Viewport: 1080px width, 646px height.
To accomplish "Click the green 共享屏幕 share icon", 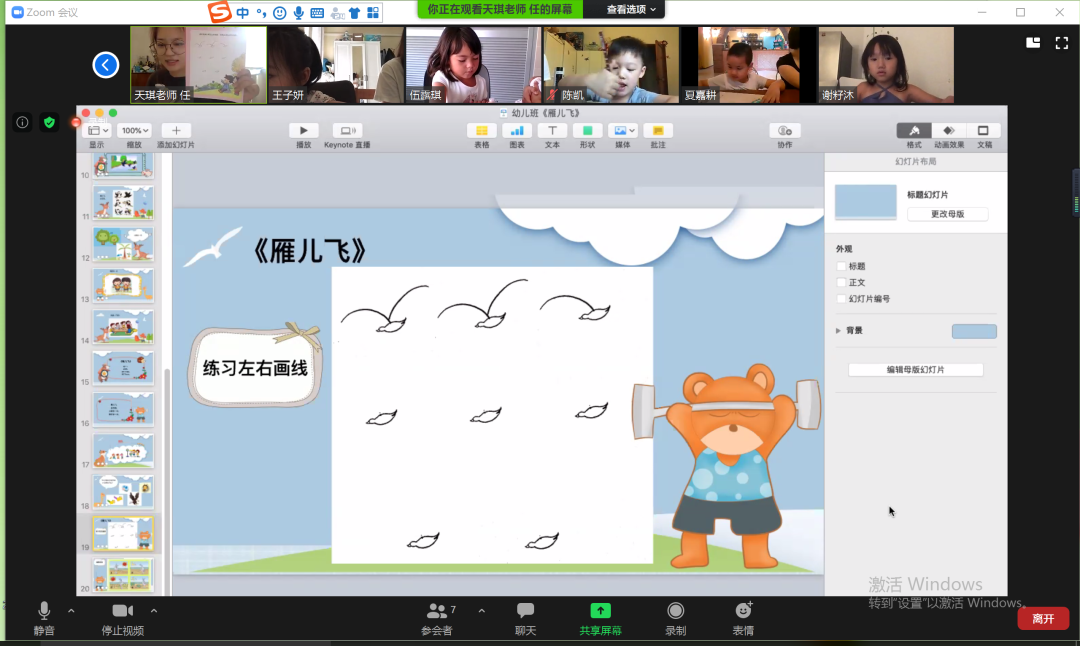I will coord(601,611).
